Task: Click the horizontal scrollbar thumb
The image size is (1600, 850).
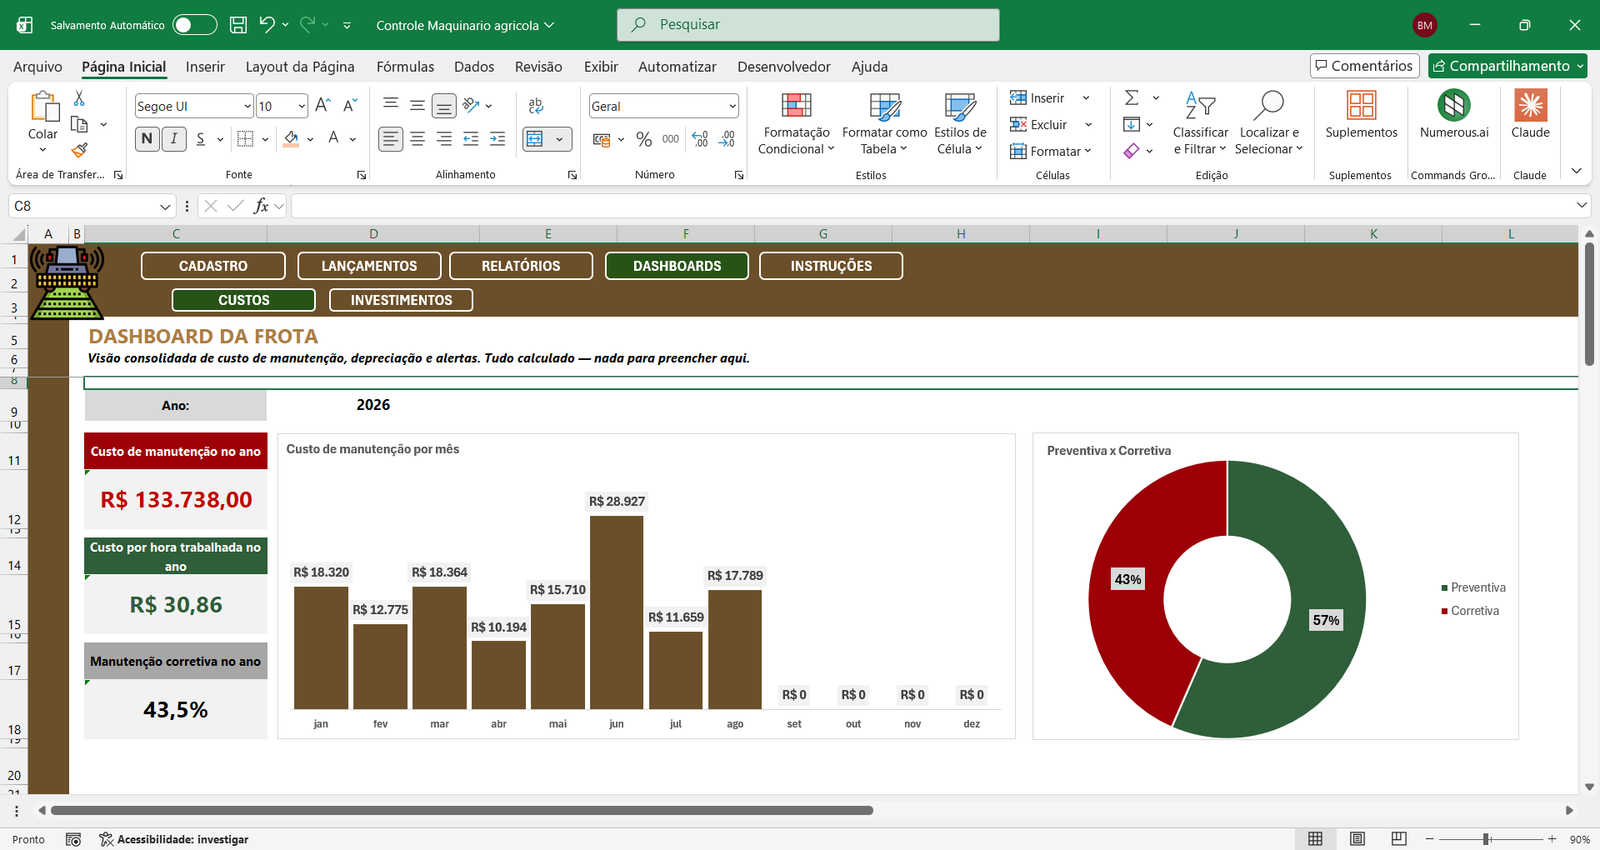Action: pos(462,810)
